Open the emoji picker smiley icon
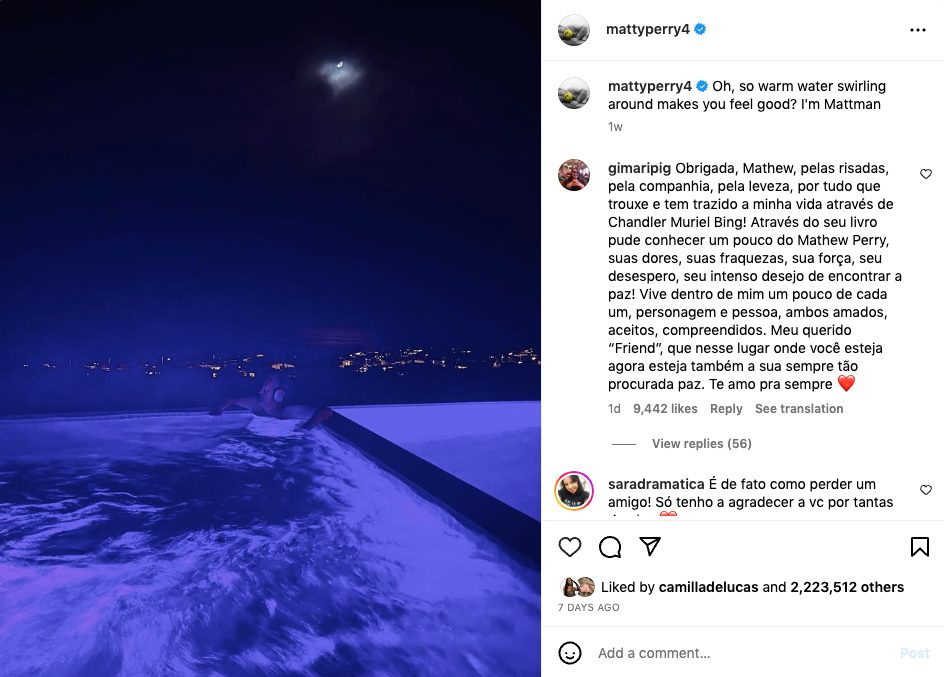Image resolution: width=944 pixels, height=677 pixels. tap(570, 653)
